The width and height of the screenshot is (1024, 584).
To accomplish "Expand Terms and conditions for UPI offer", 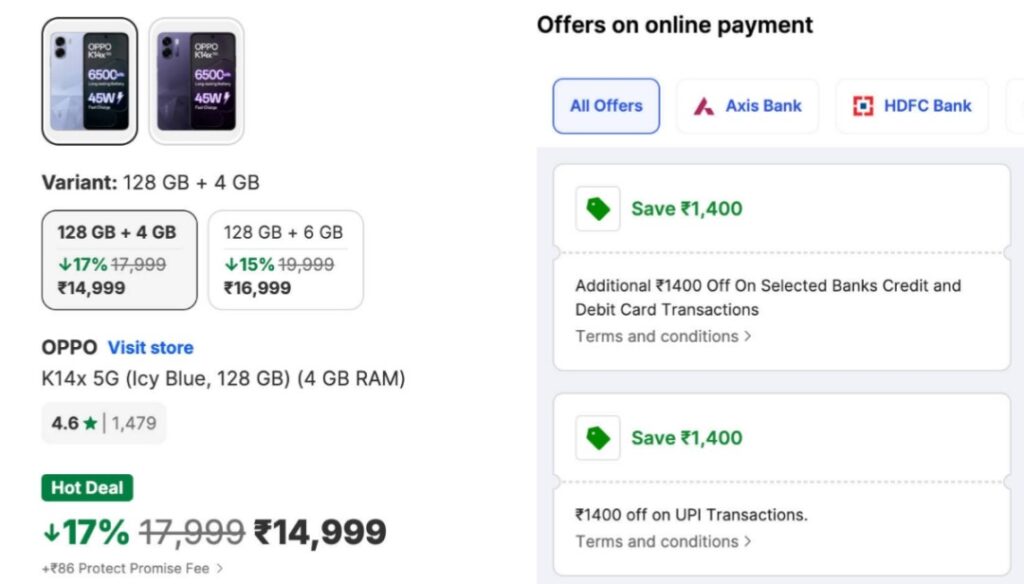I will click(x=663, y=541).
